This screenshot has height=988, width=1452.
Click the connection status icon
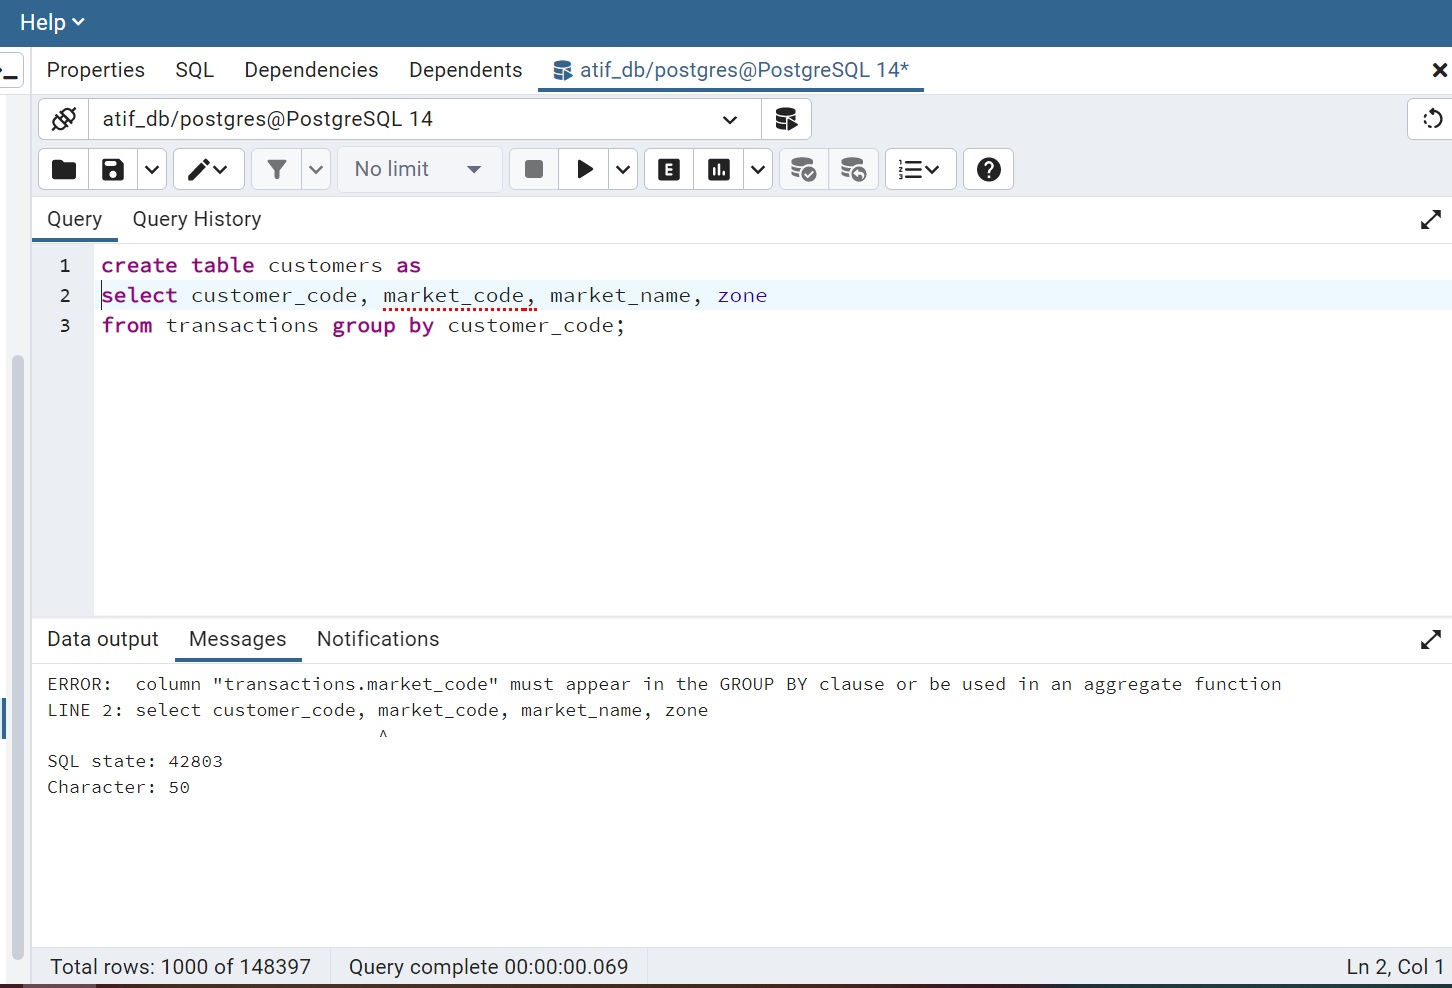pos(64,119)
